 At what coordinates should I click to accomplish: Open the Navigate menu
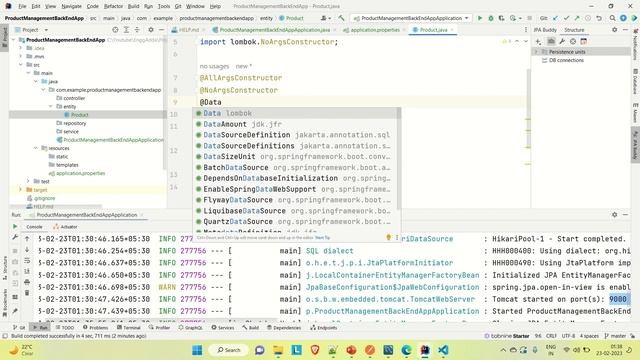click(x=71, y=6)
